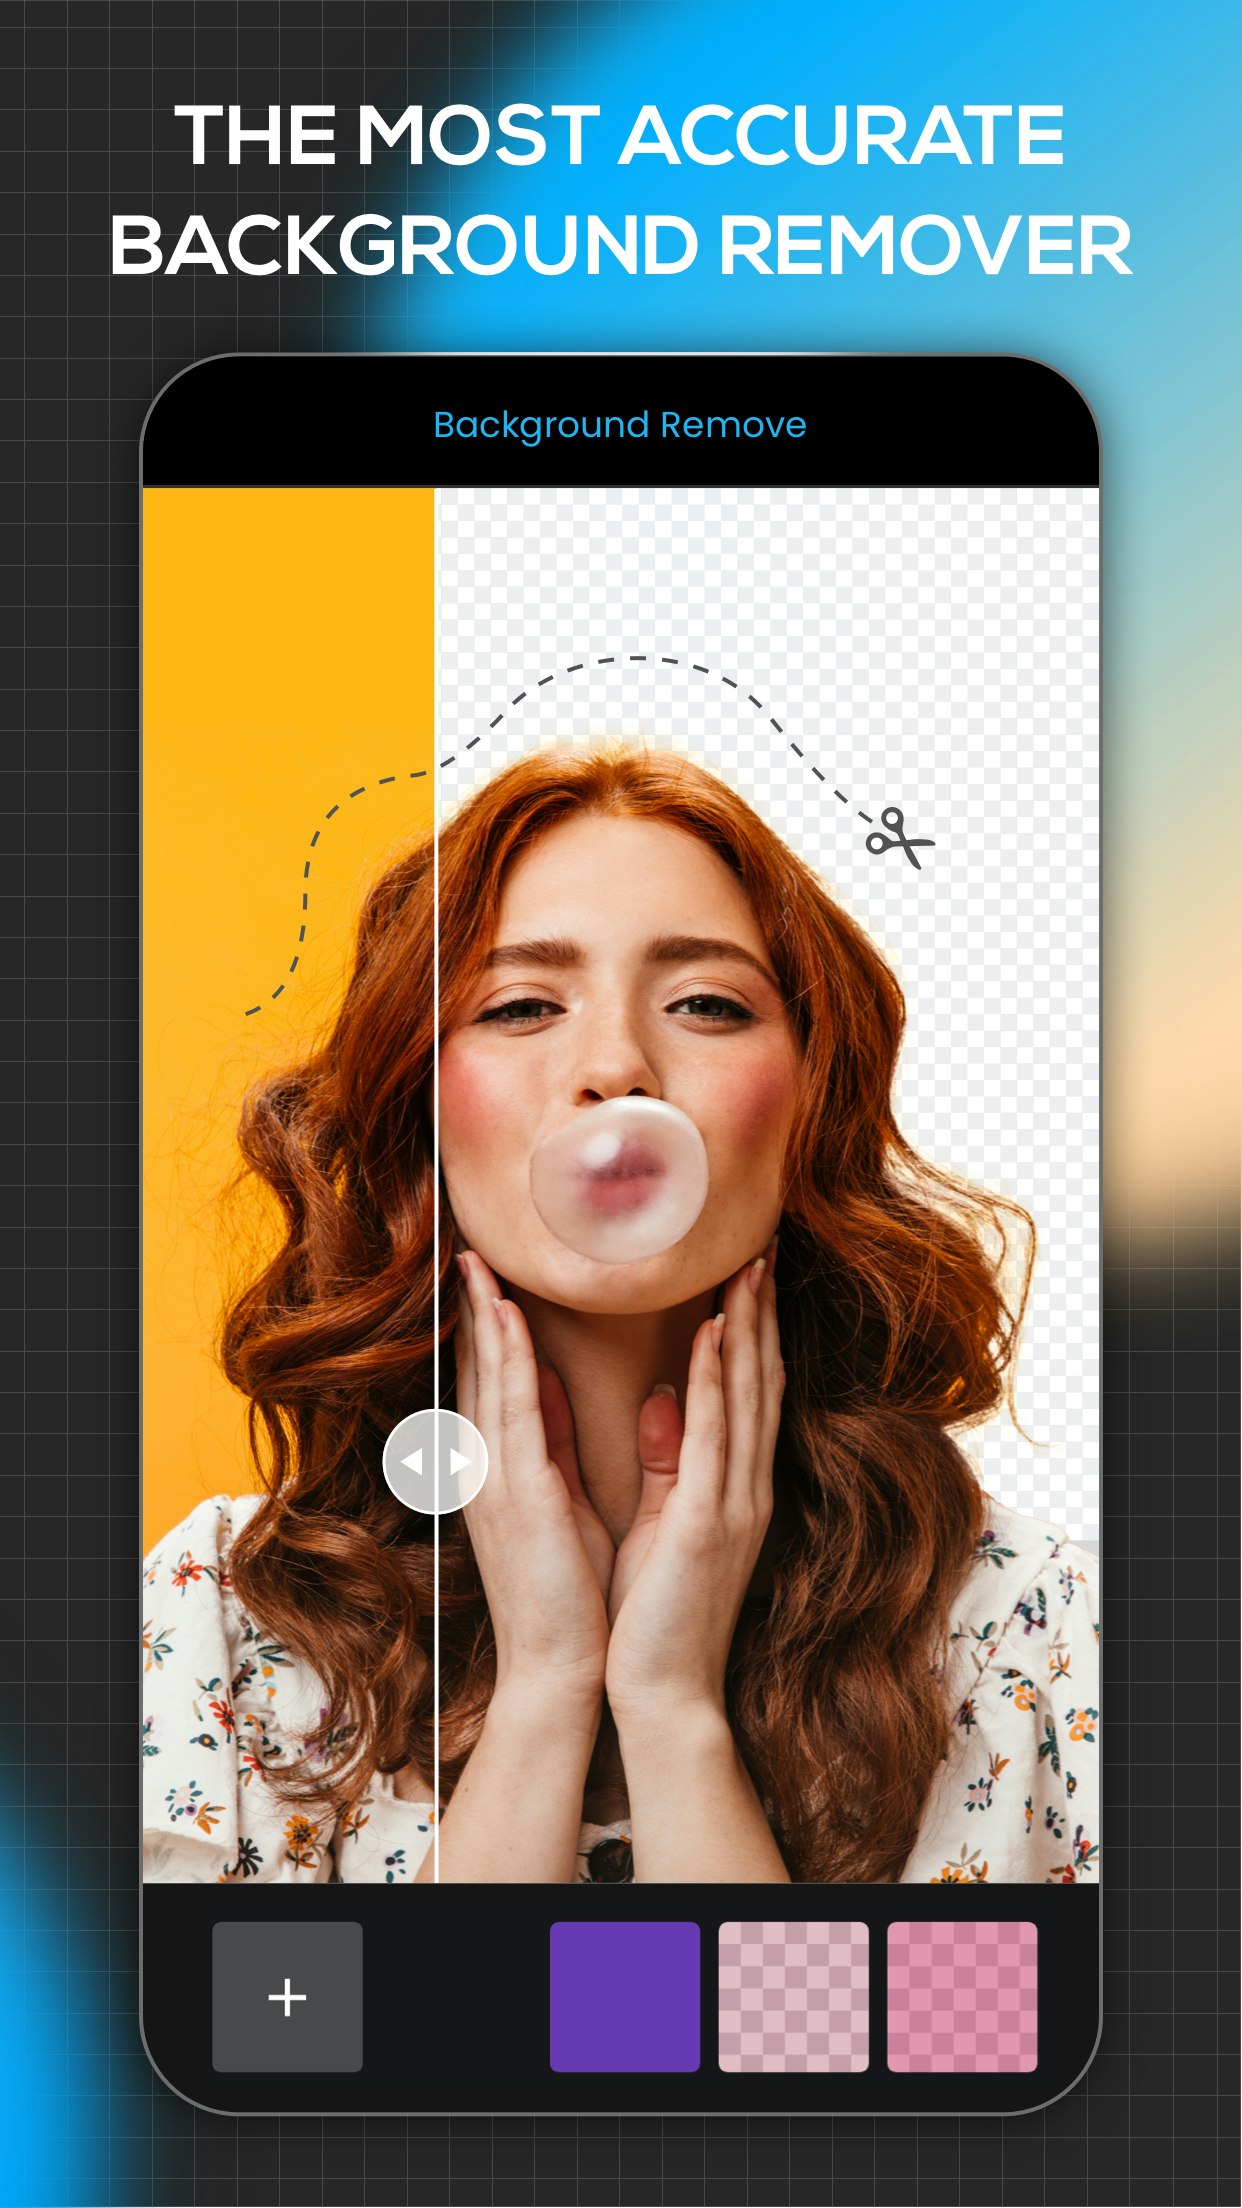Choose the light pink checkered swatch
Screen dimensions: 1242x2208
point(793,1996)
